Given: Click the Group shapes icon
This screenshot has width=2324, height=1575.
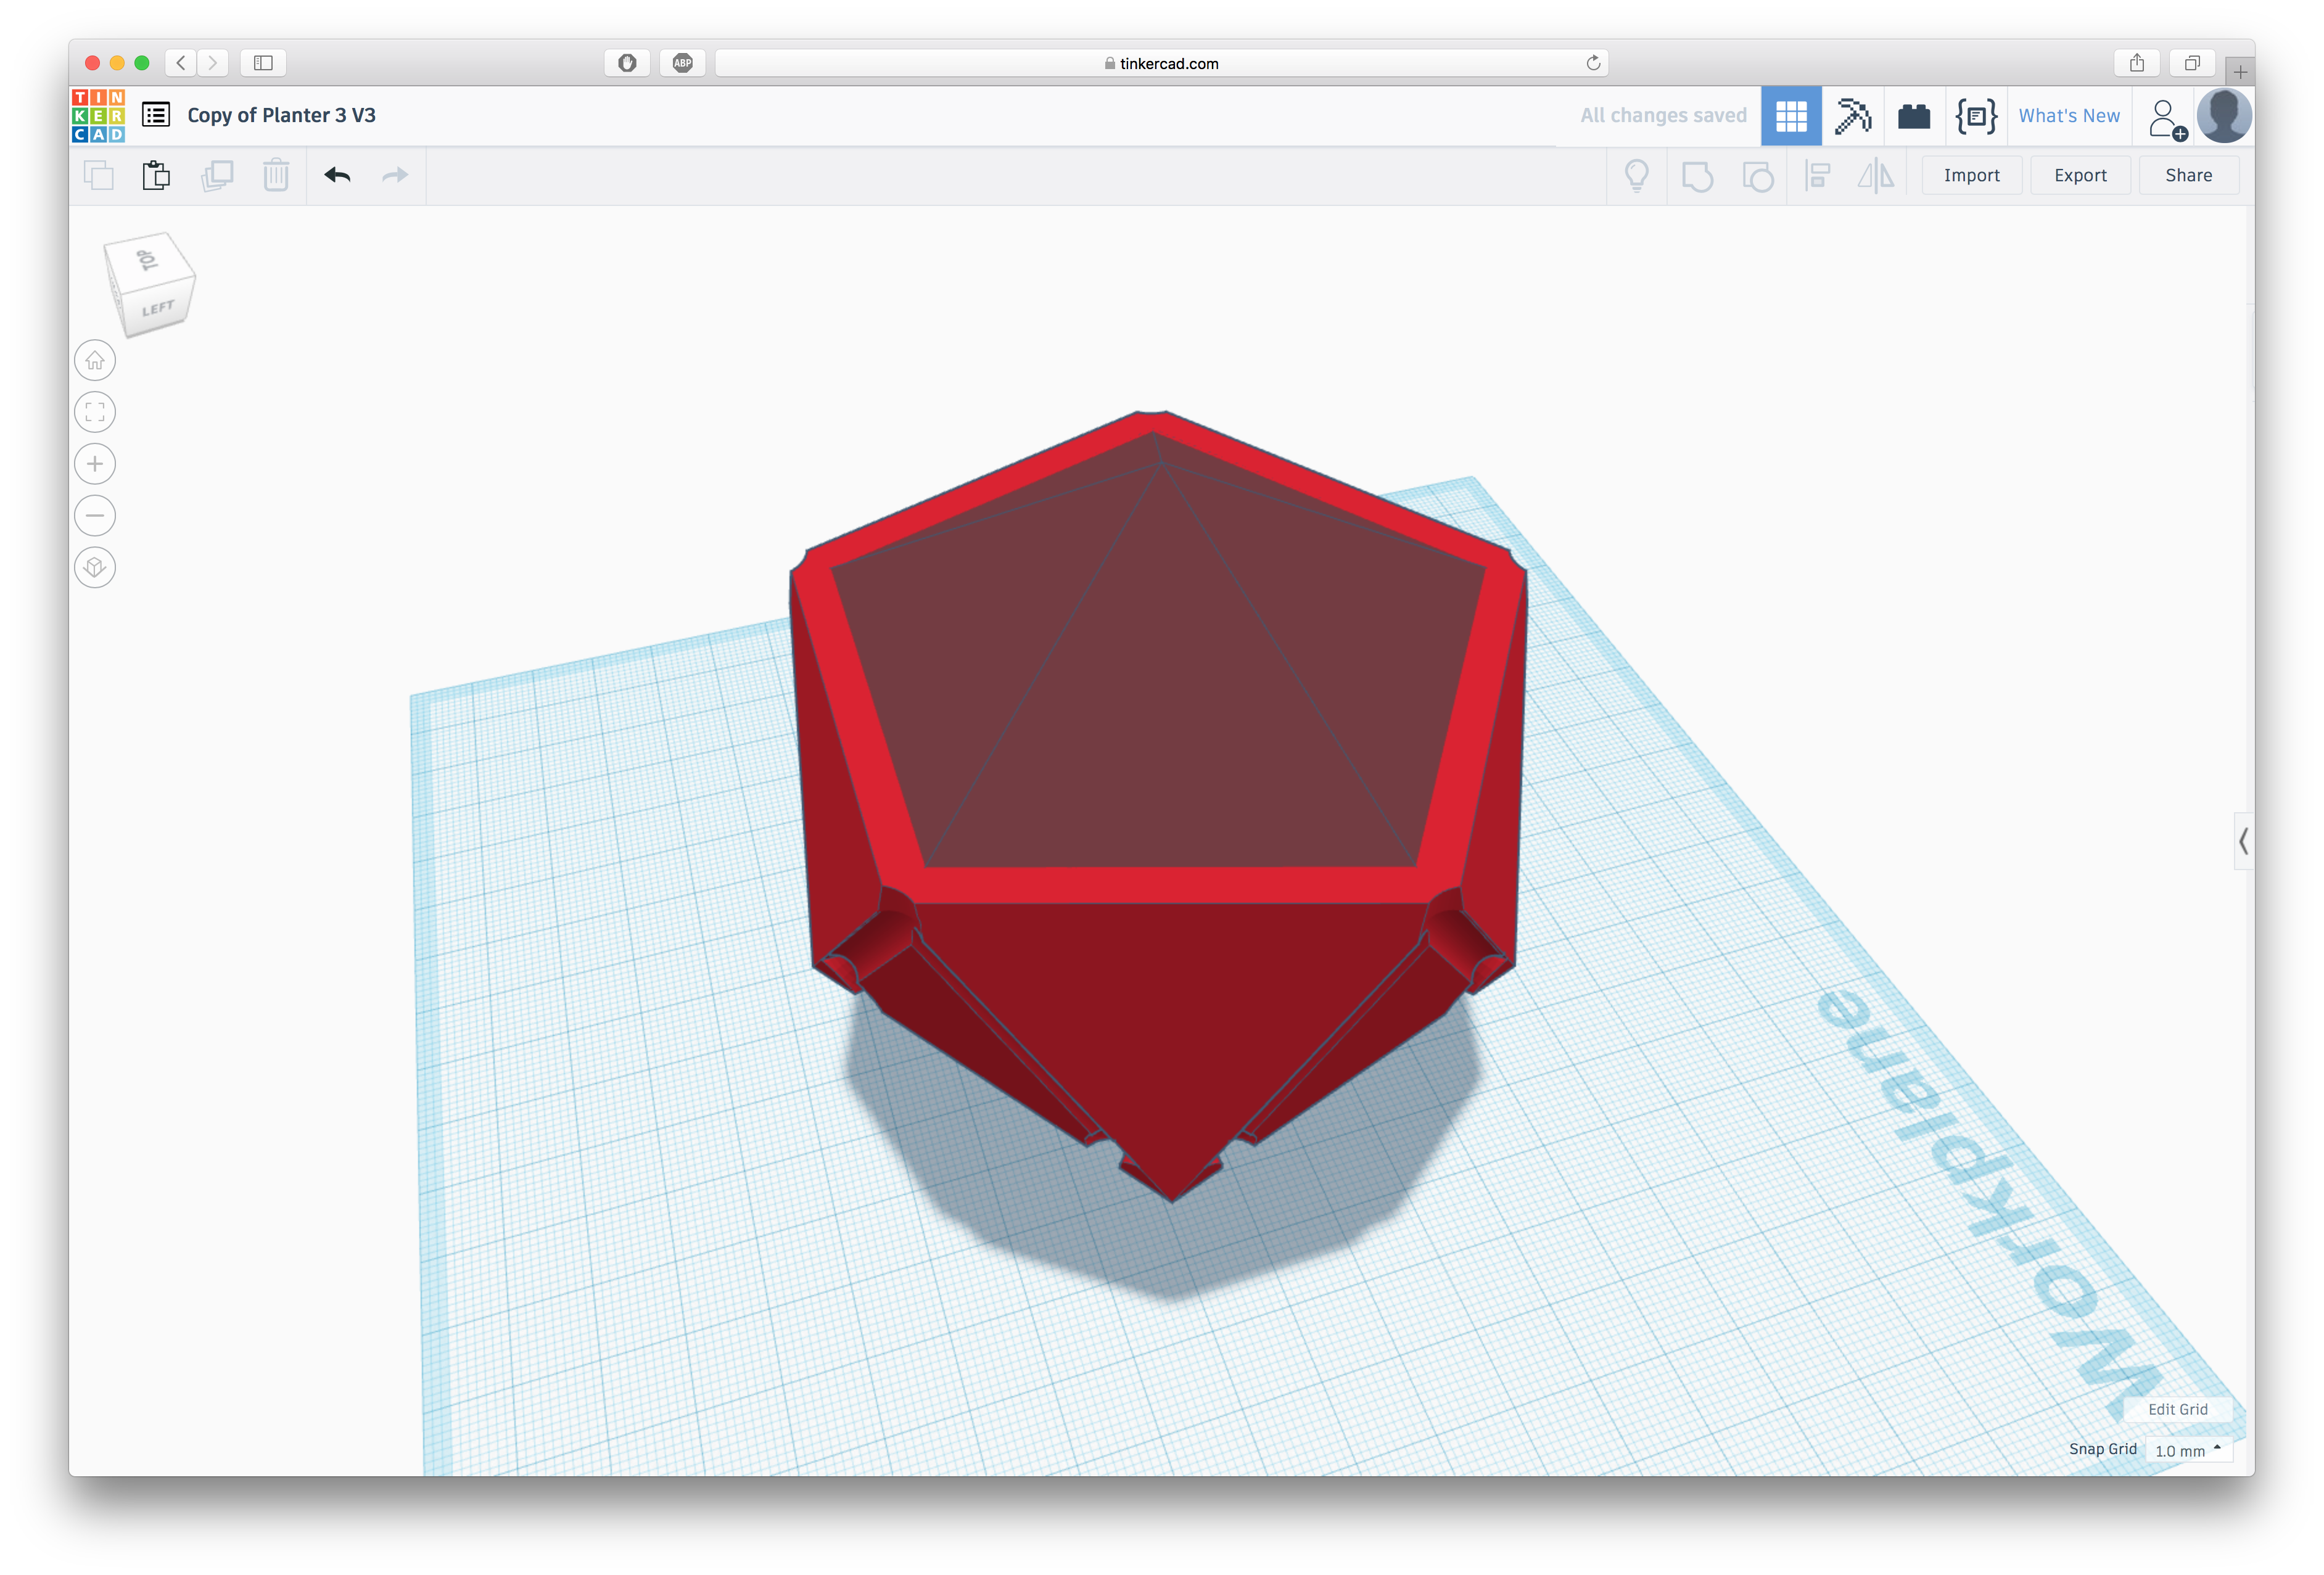Looking at the screenshot, I should 1697,176.
